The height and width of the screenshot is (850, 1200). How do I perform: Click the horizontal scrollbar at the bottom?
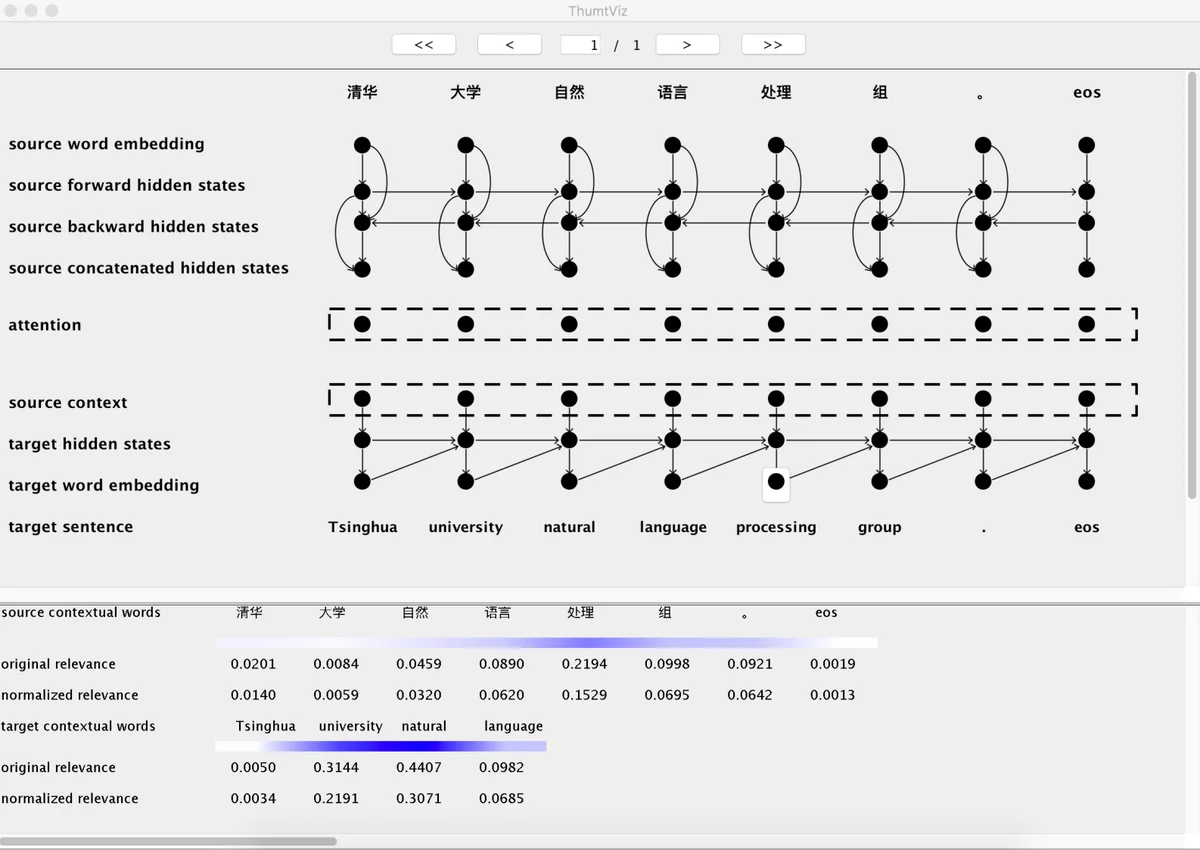click(170, 841)
